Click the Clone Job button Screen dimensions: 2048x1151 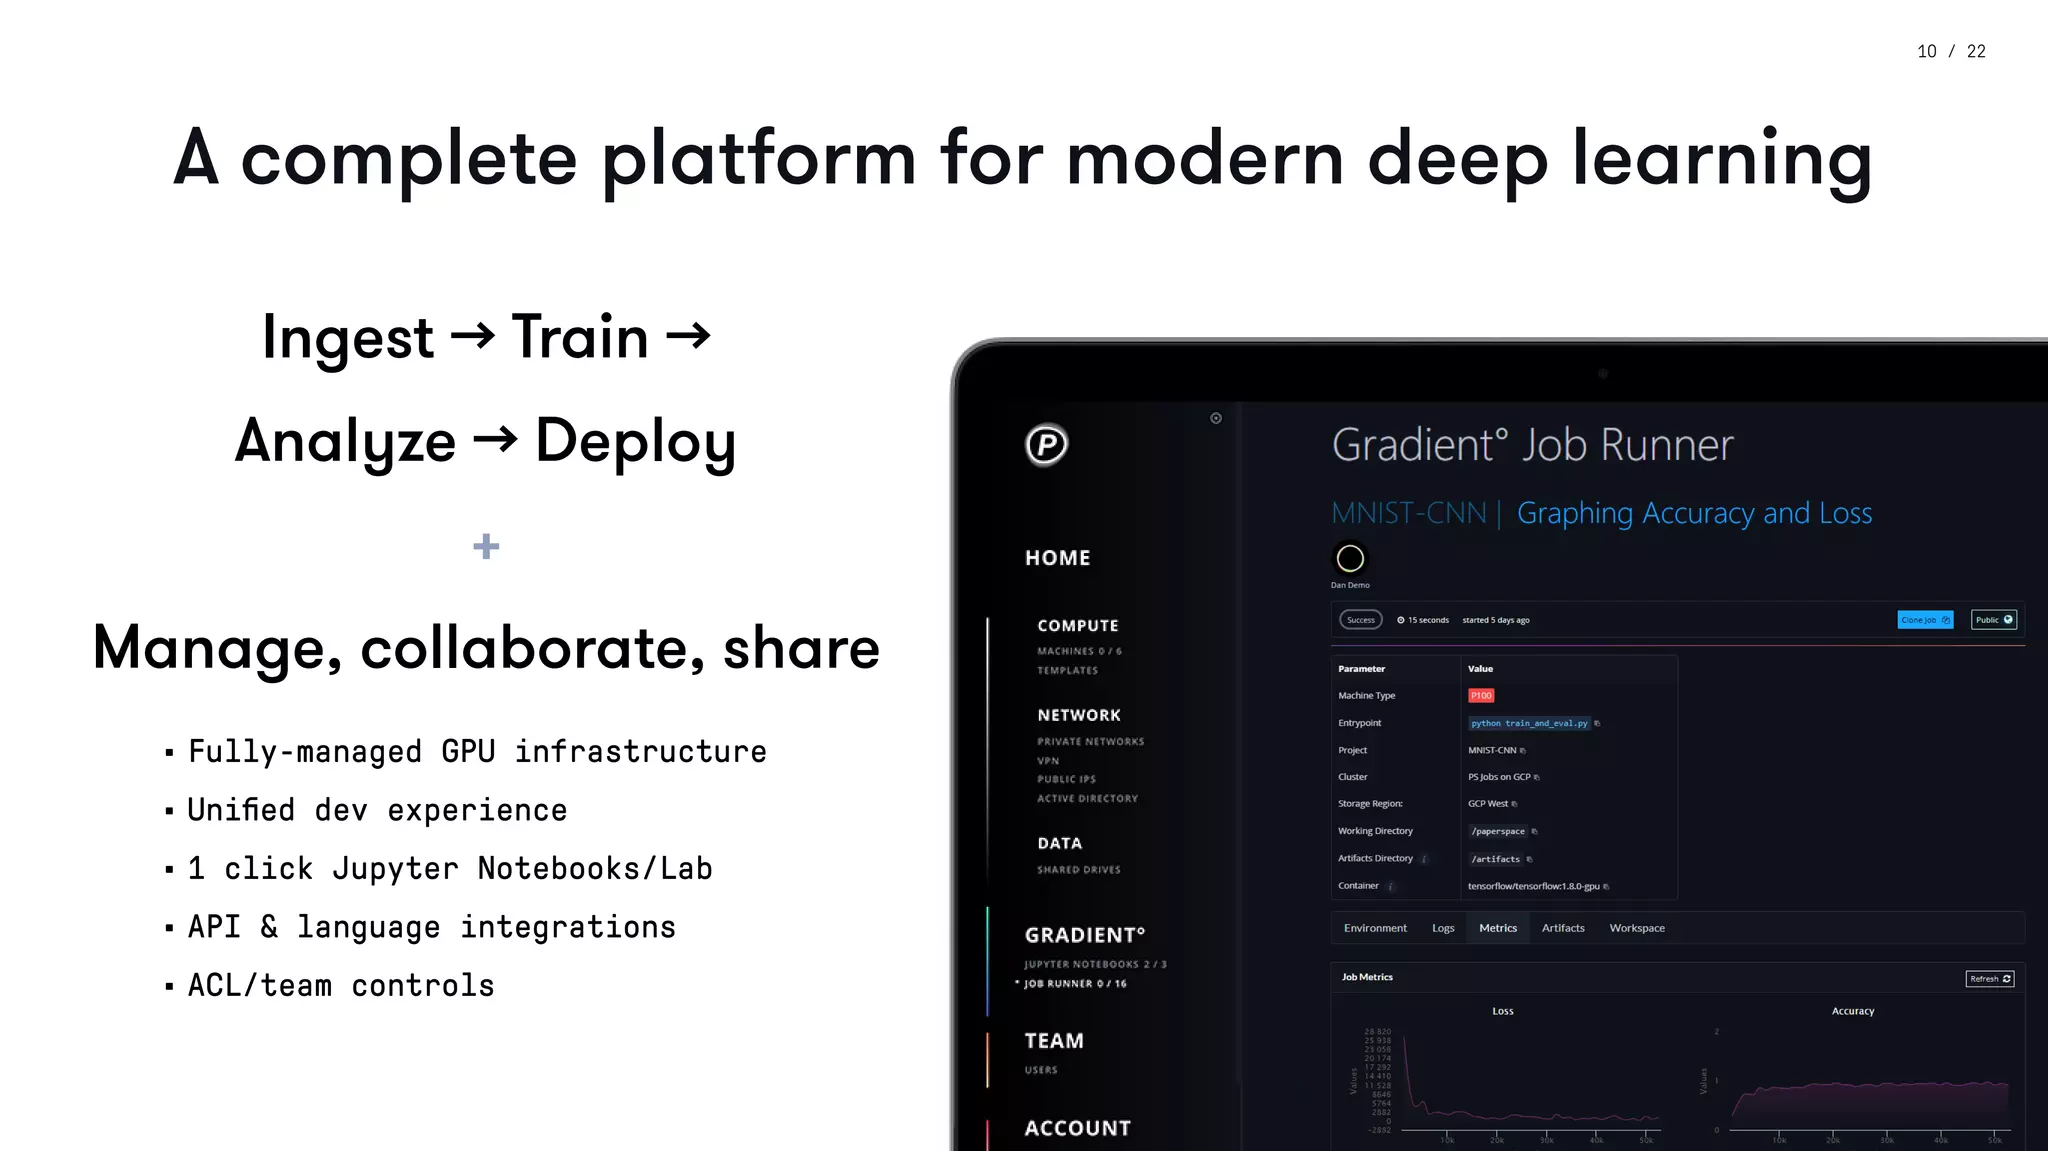point(1925,620)
